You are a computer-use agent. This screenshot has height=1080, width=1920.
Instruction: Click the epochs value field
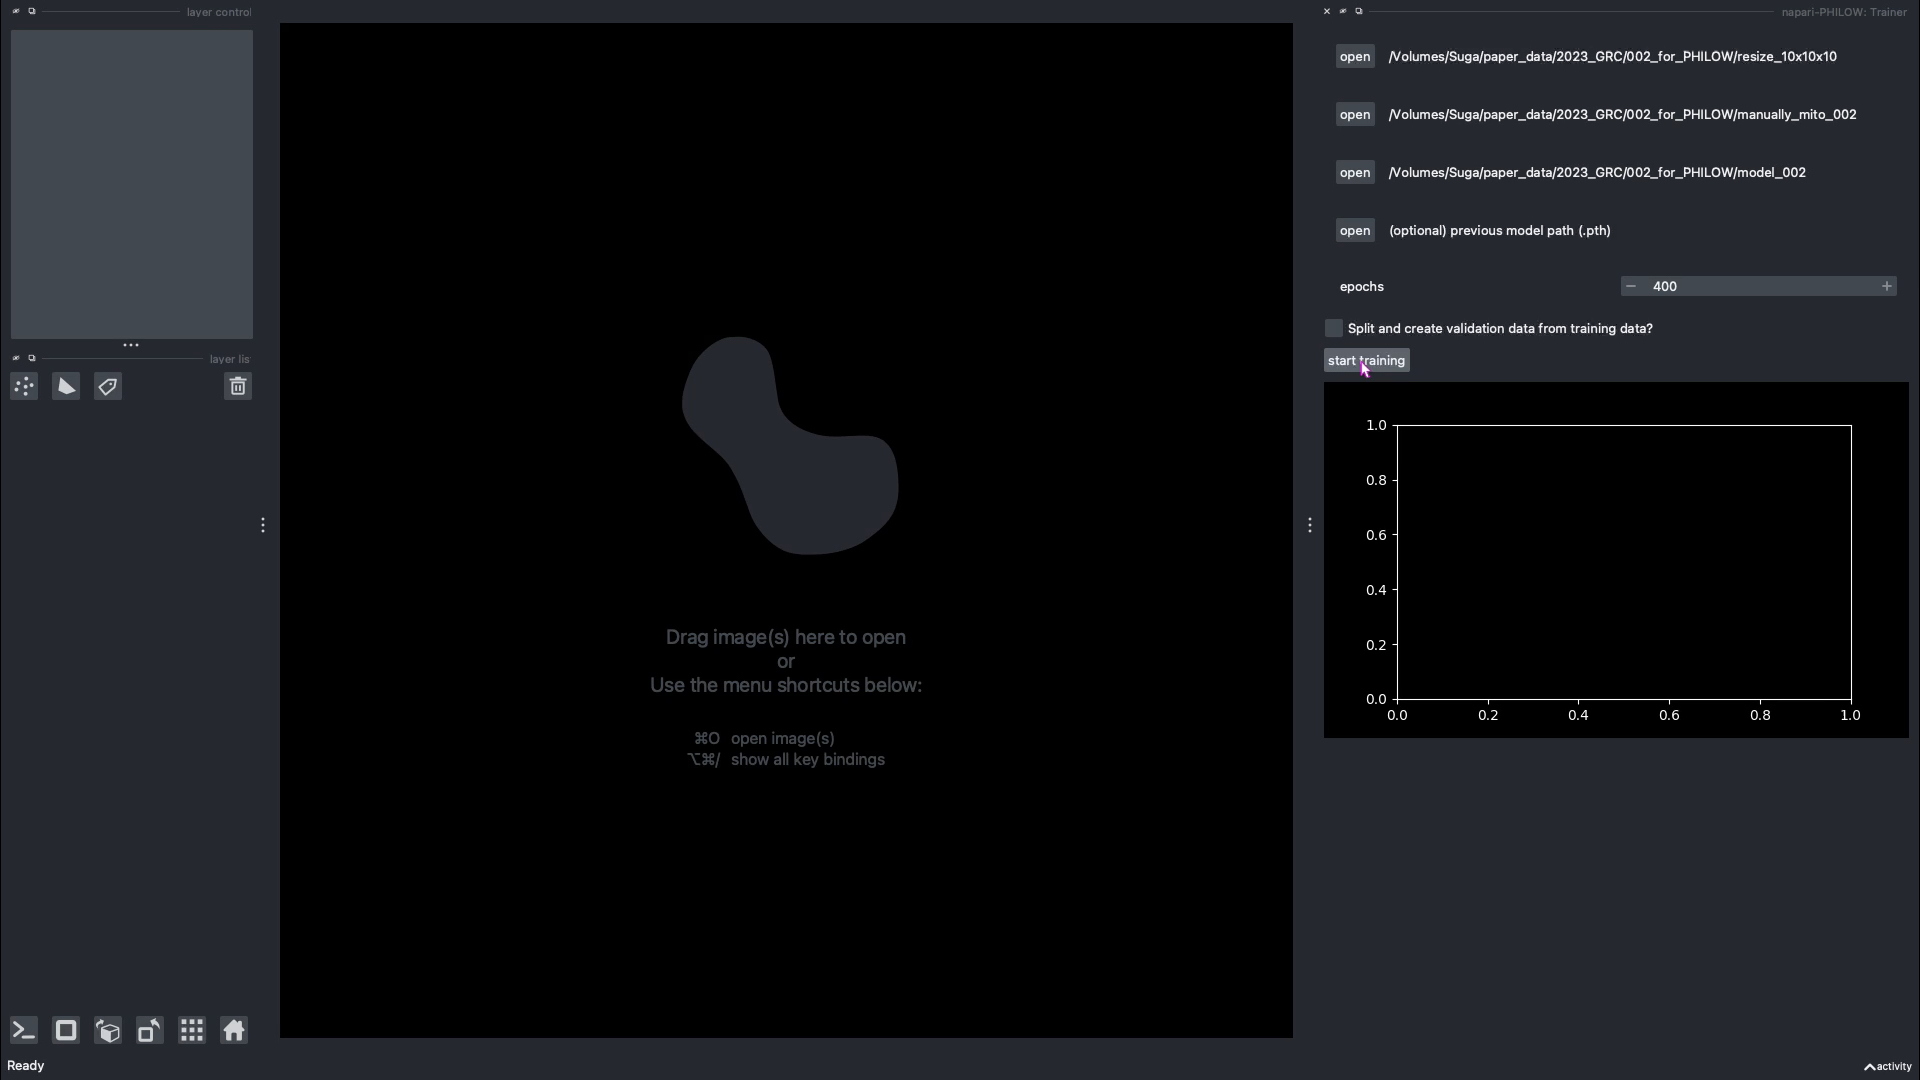point(1759,287)
